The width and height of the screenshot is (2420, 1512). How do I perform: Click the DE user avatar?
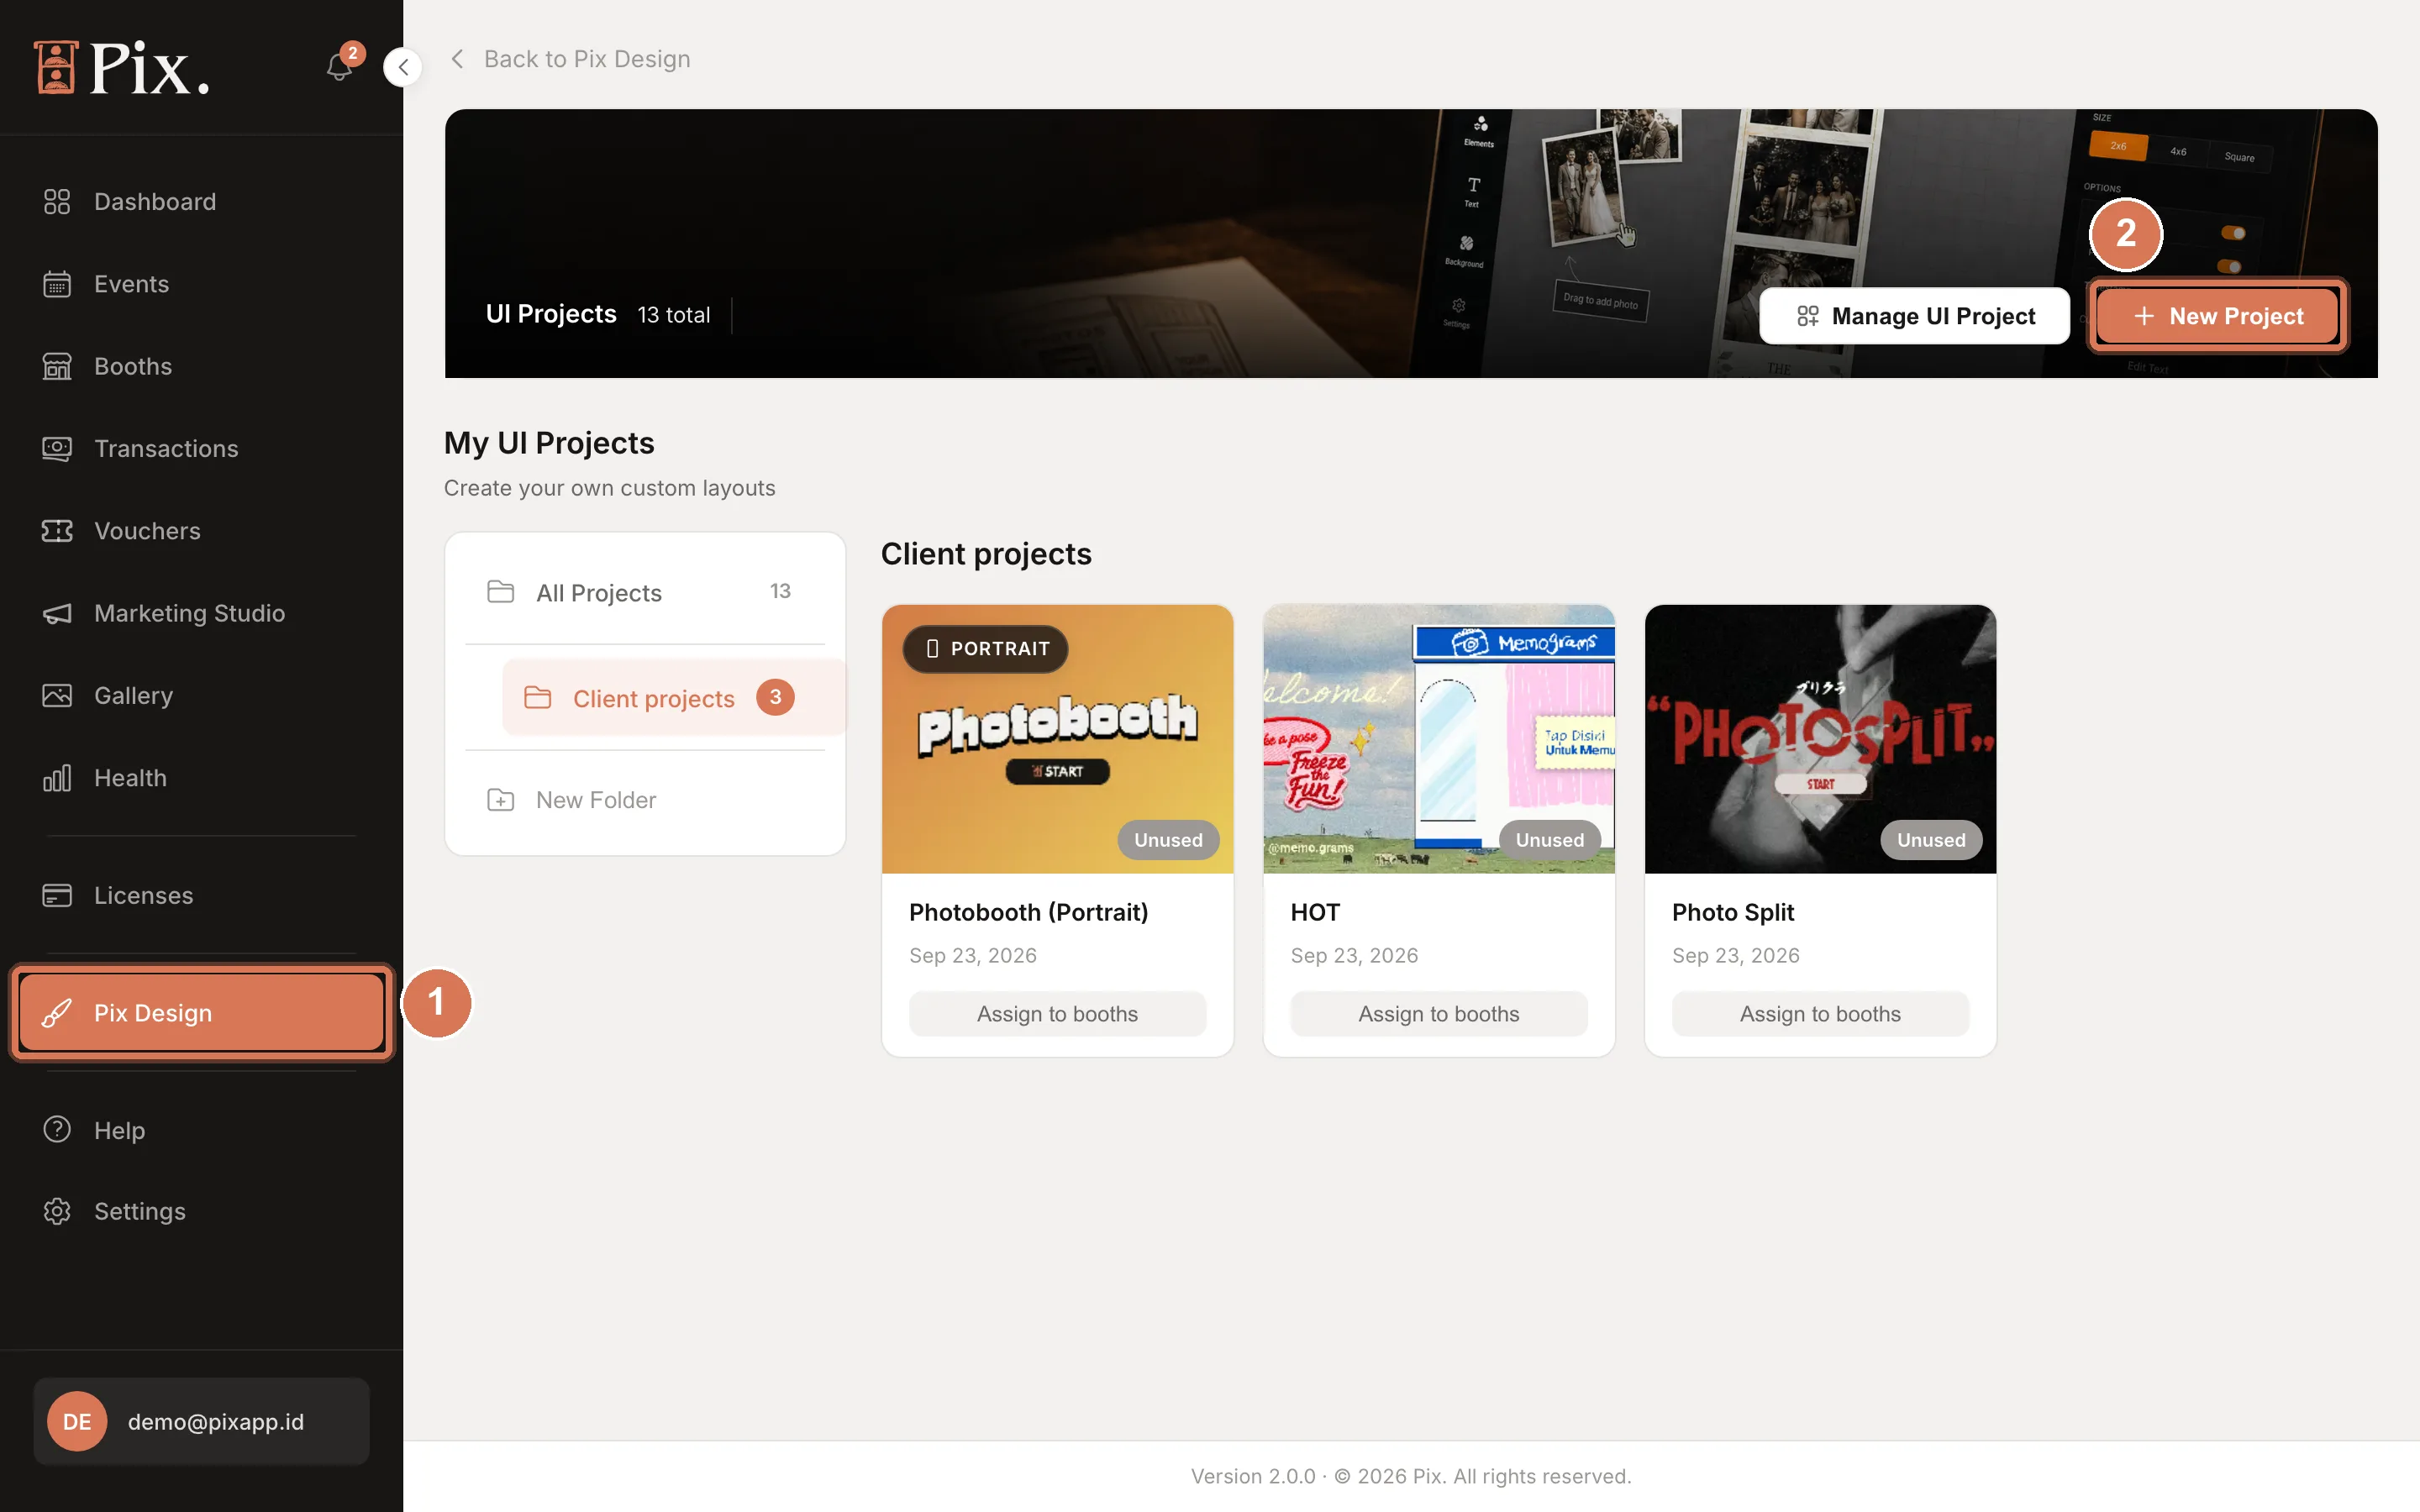[77, 1421]
